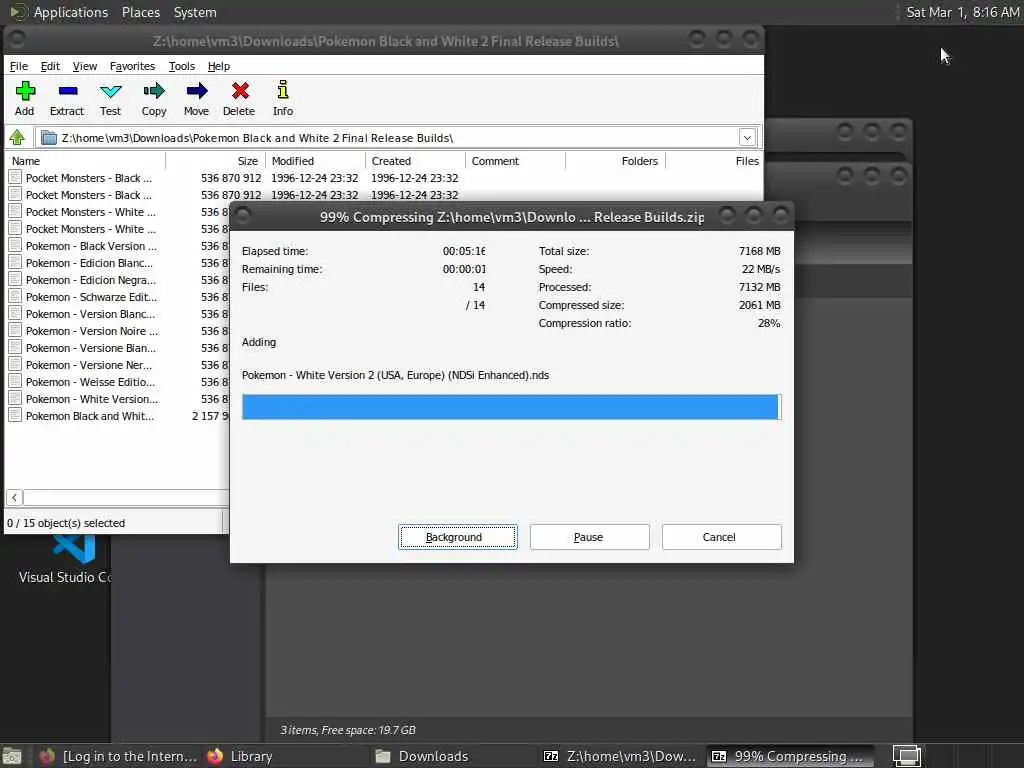
Task: Switch to 'Log in to the Intern...' taskbar entry
Action: 118,756
